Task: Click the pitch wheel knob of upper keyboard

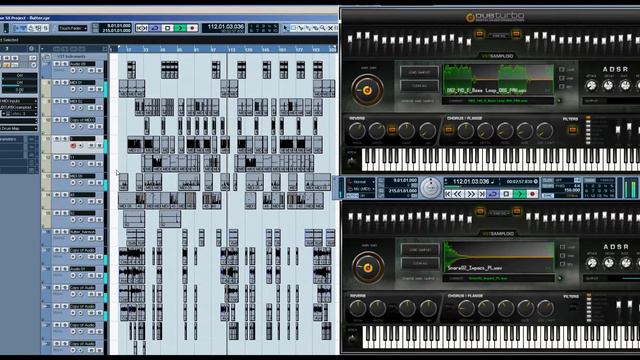Action: click(x=352, y=162)
